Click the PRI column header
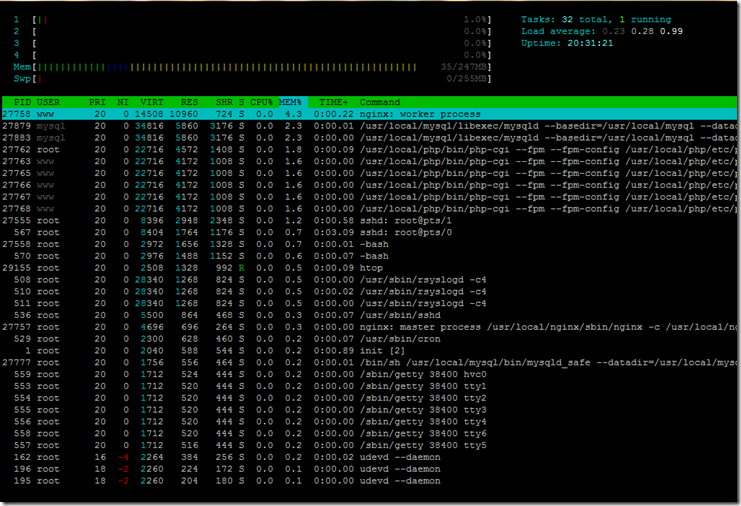This screenshot has height=506, width=741. tap(97, 102)
